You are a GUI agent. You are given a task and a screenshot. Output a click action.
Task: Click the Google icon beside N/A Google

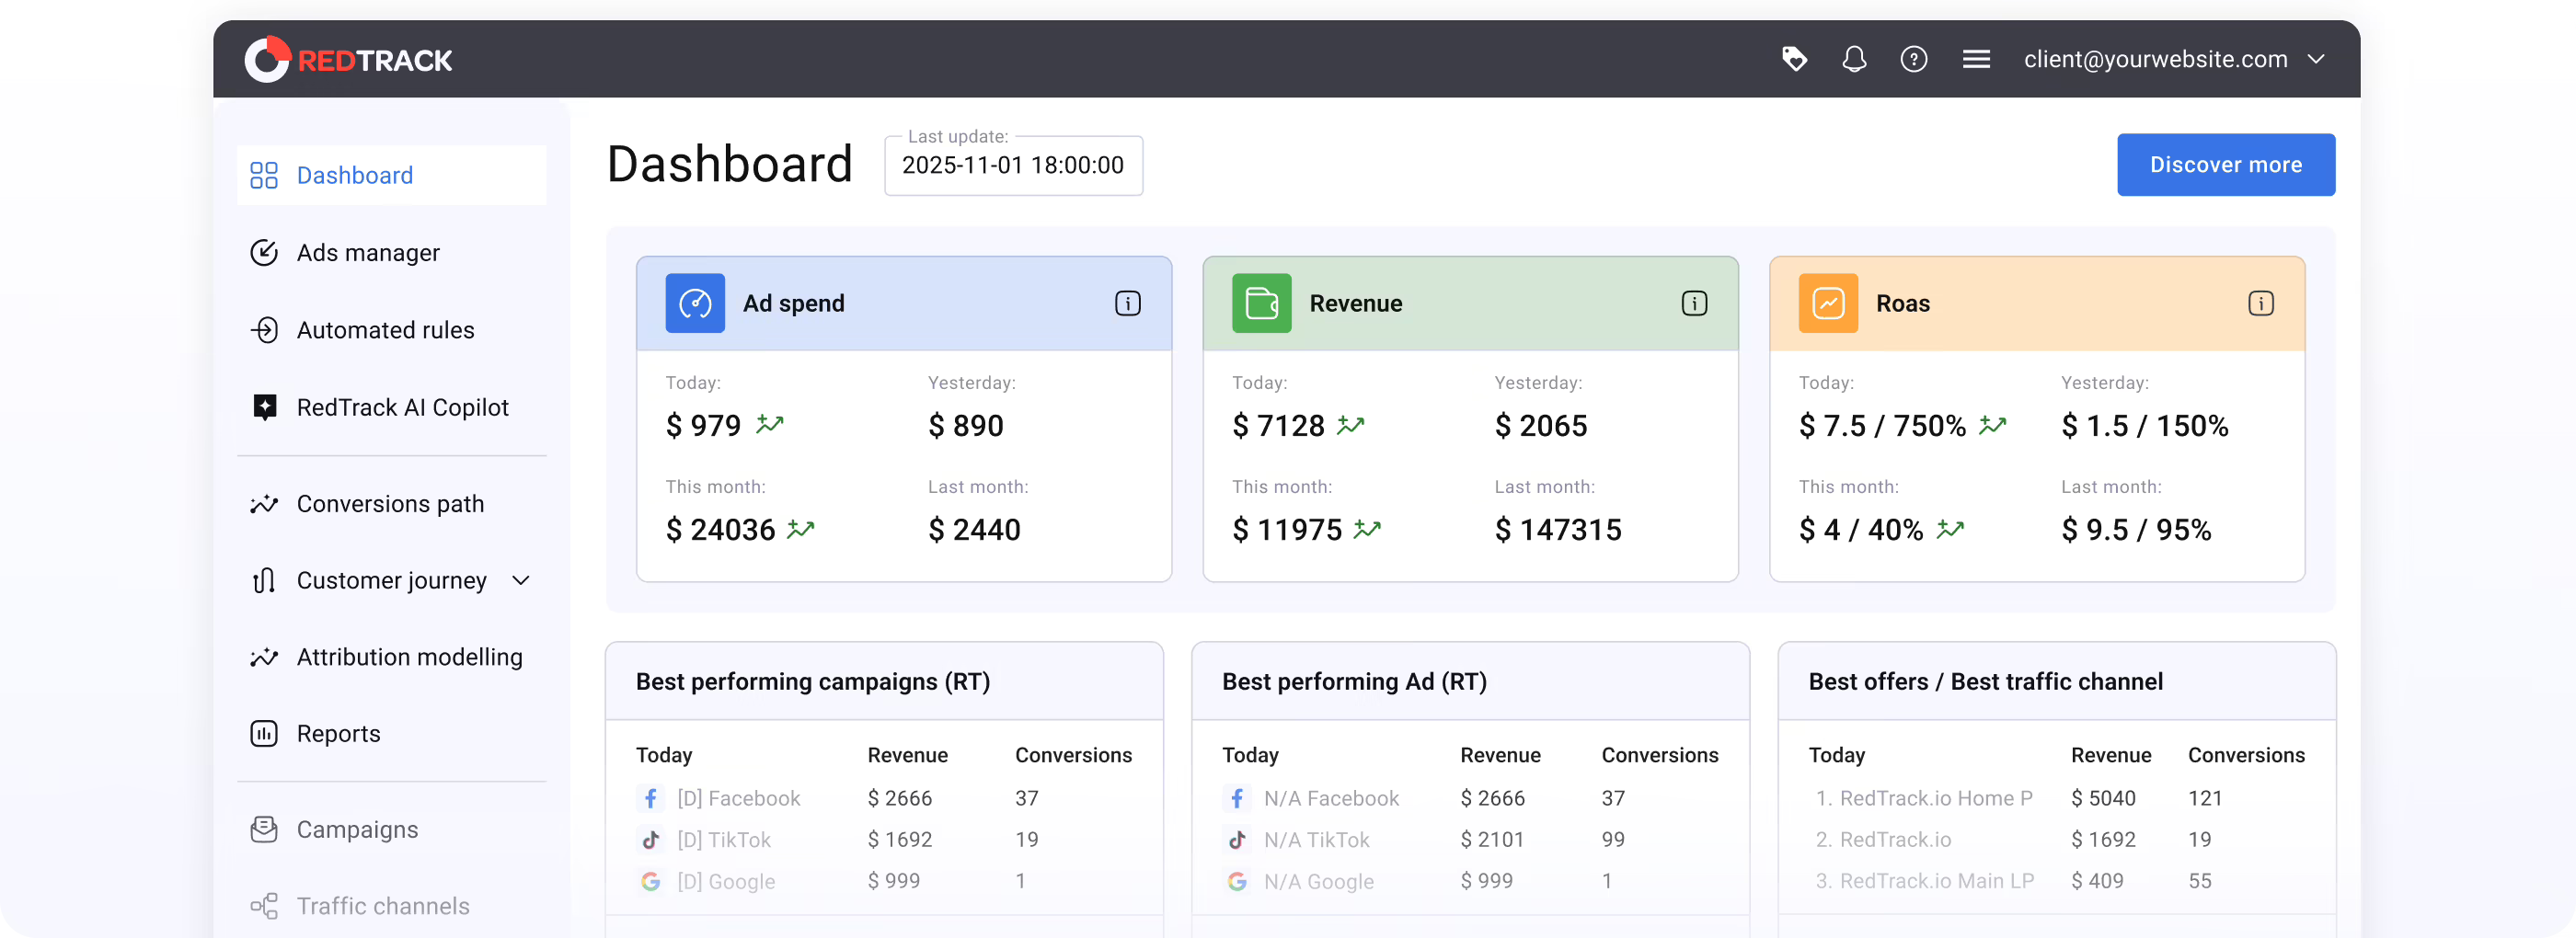tap(1236, 881)
